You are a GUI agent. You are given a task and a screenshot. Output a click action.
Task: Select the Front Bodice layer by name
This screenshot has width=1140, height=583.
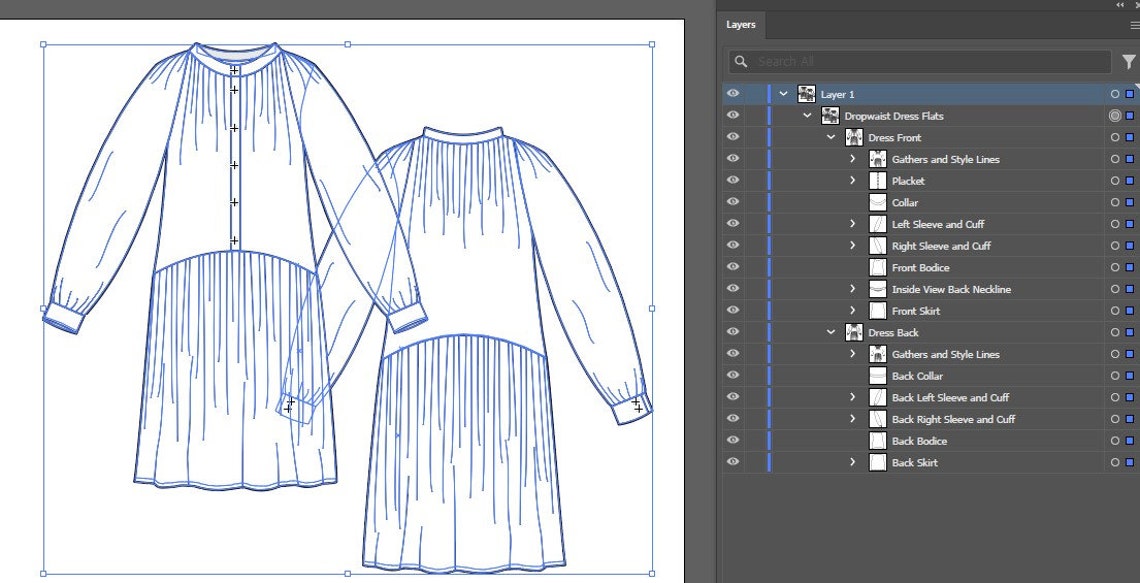click(x=921, y=267)
